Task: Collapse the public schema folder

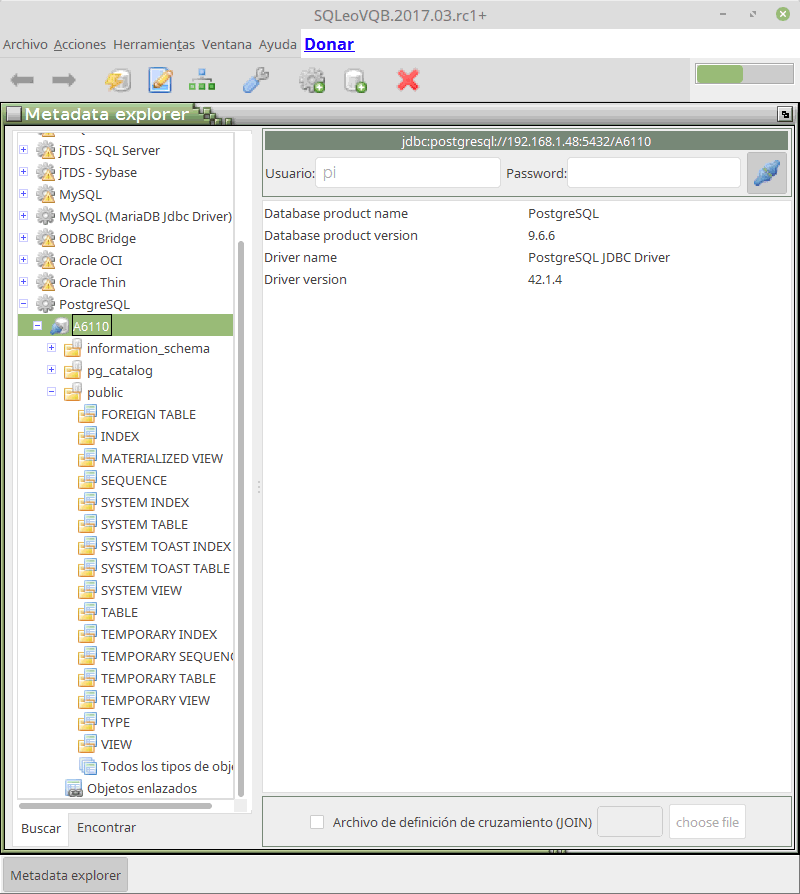Action: point(51,392)
